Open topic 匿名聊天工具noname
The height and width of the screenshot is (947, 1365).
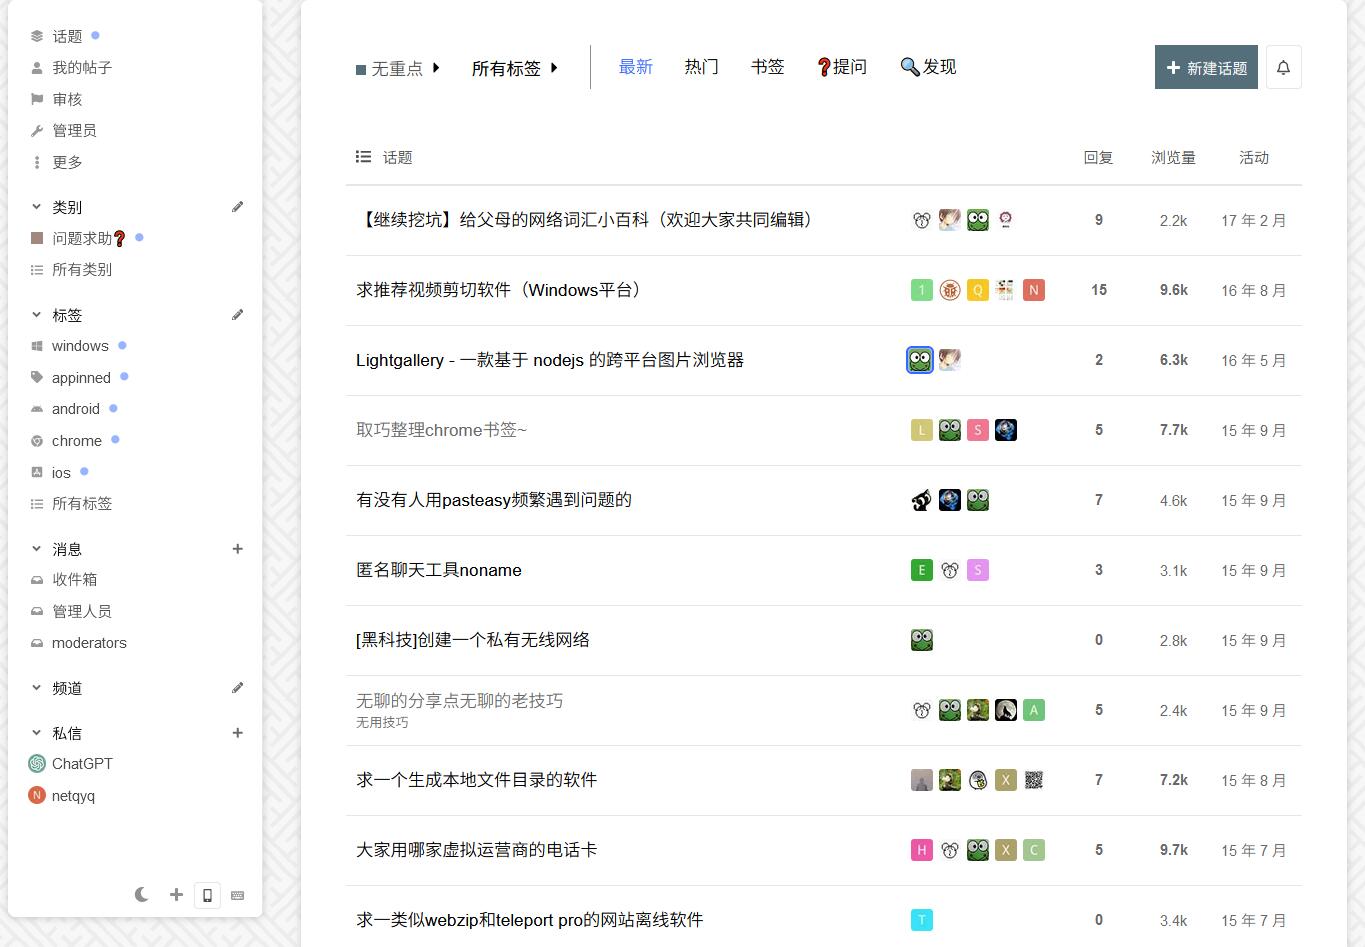439,570
